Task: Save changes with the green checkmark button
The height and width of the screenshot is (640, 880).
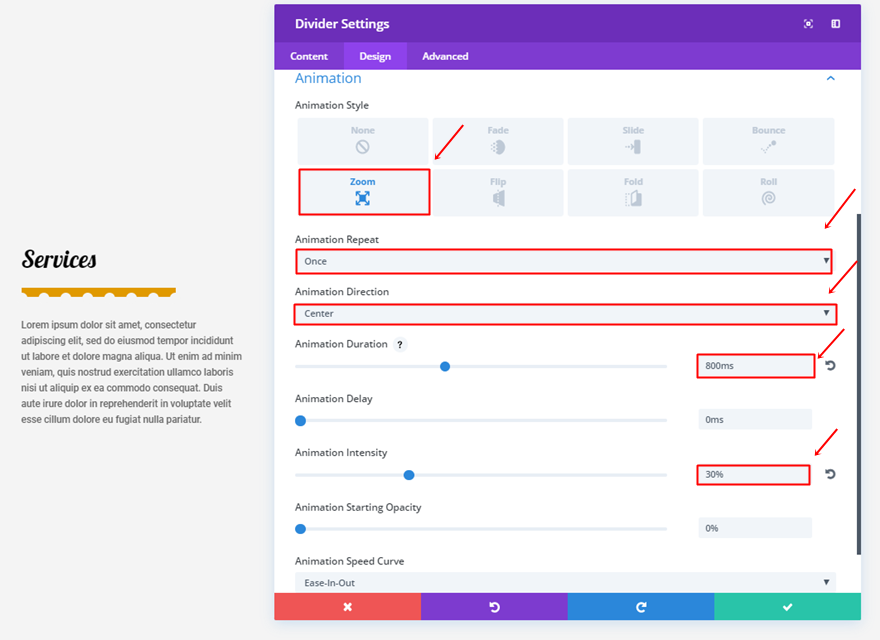Action: (x=787, y=607)
